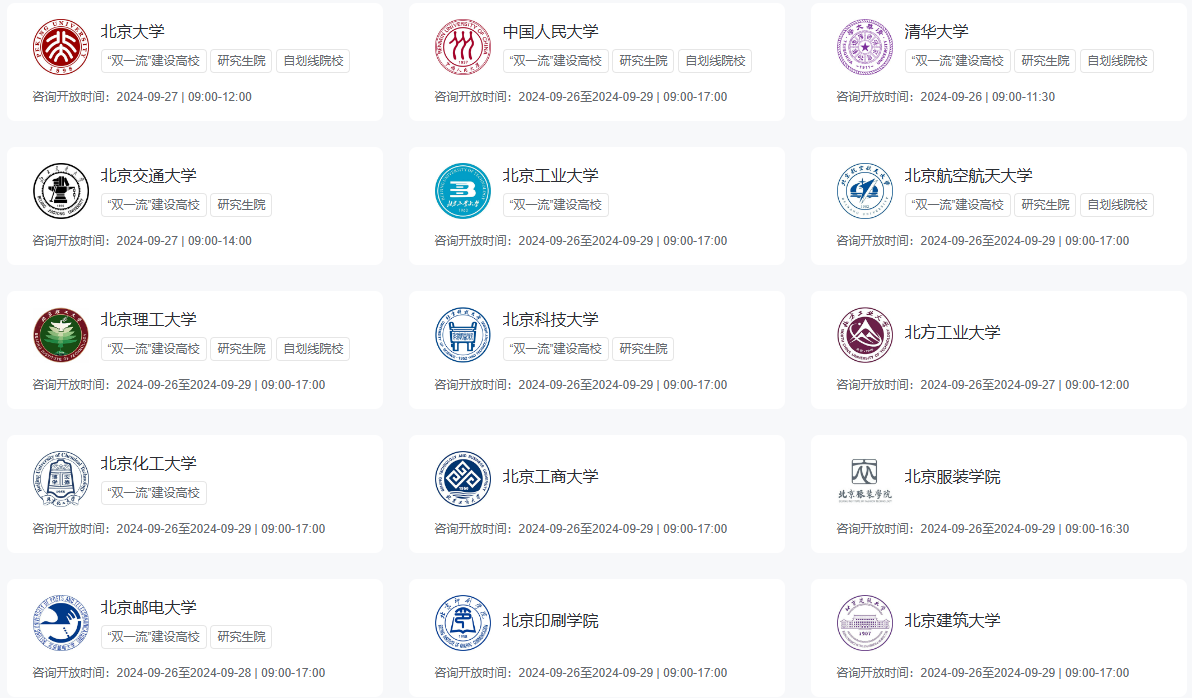Viewport: 1192px width, 698px height.
Task: Select the 北京服装学院 logo
Action: [x=865, y=479]
